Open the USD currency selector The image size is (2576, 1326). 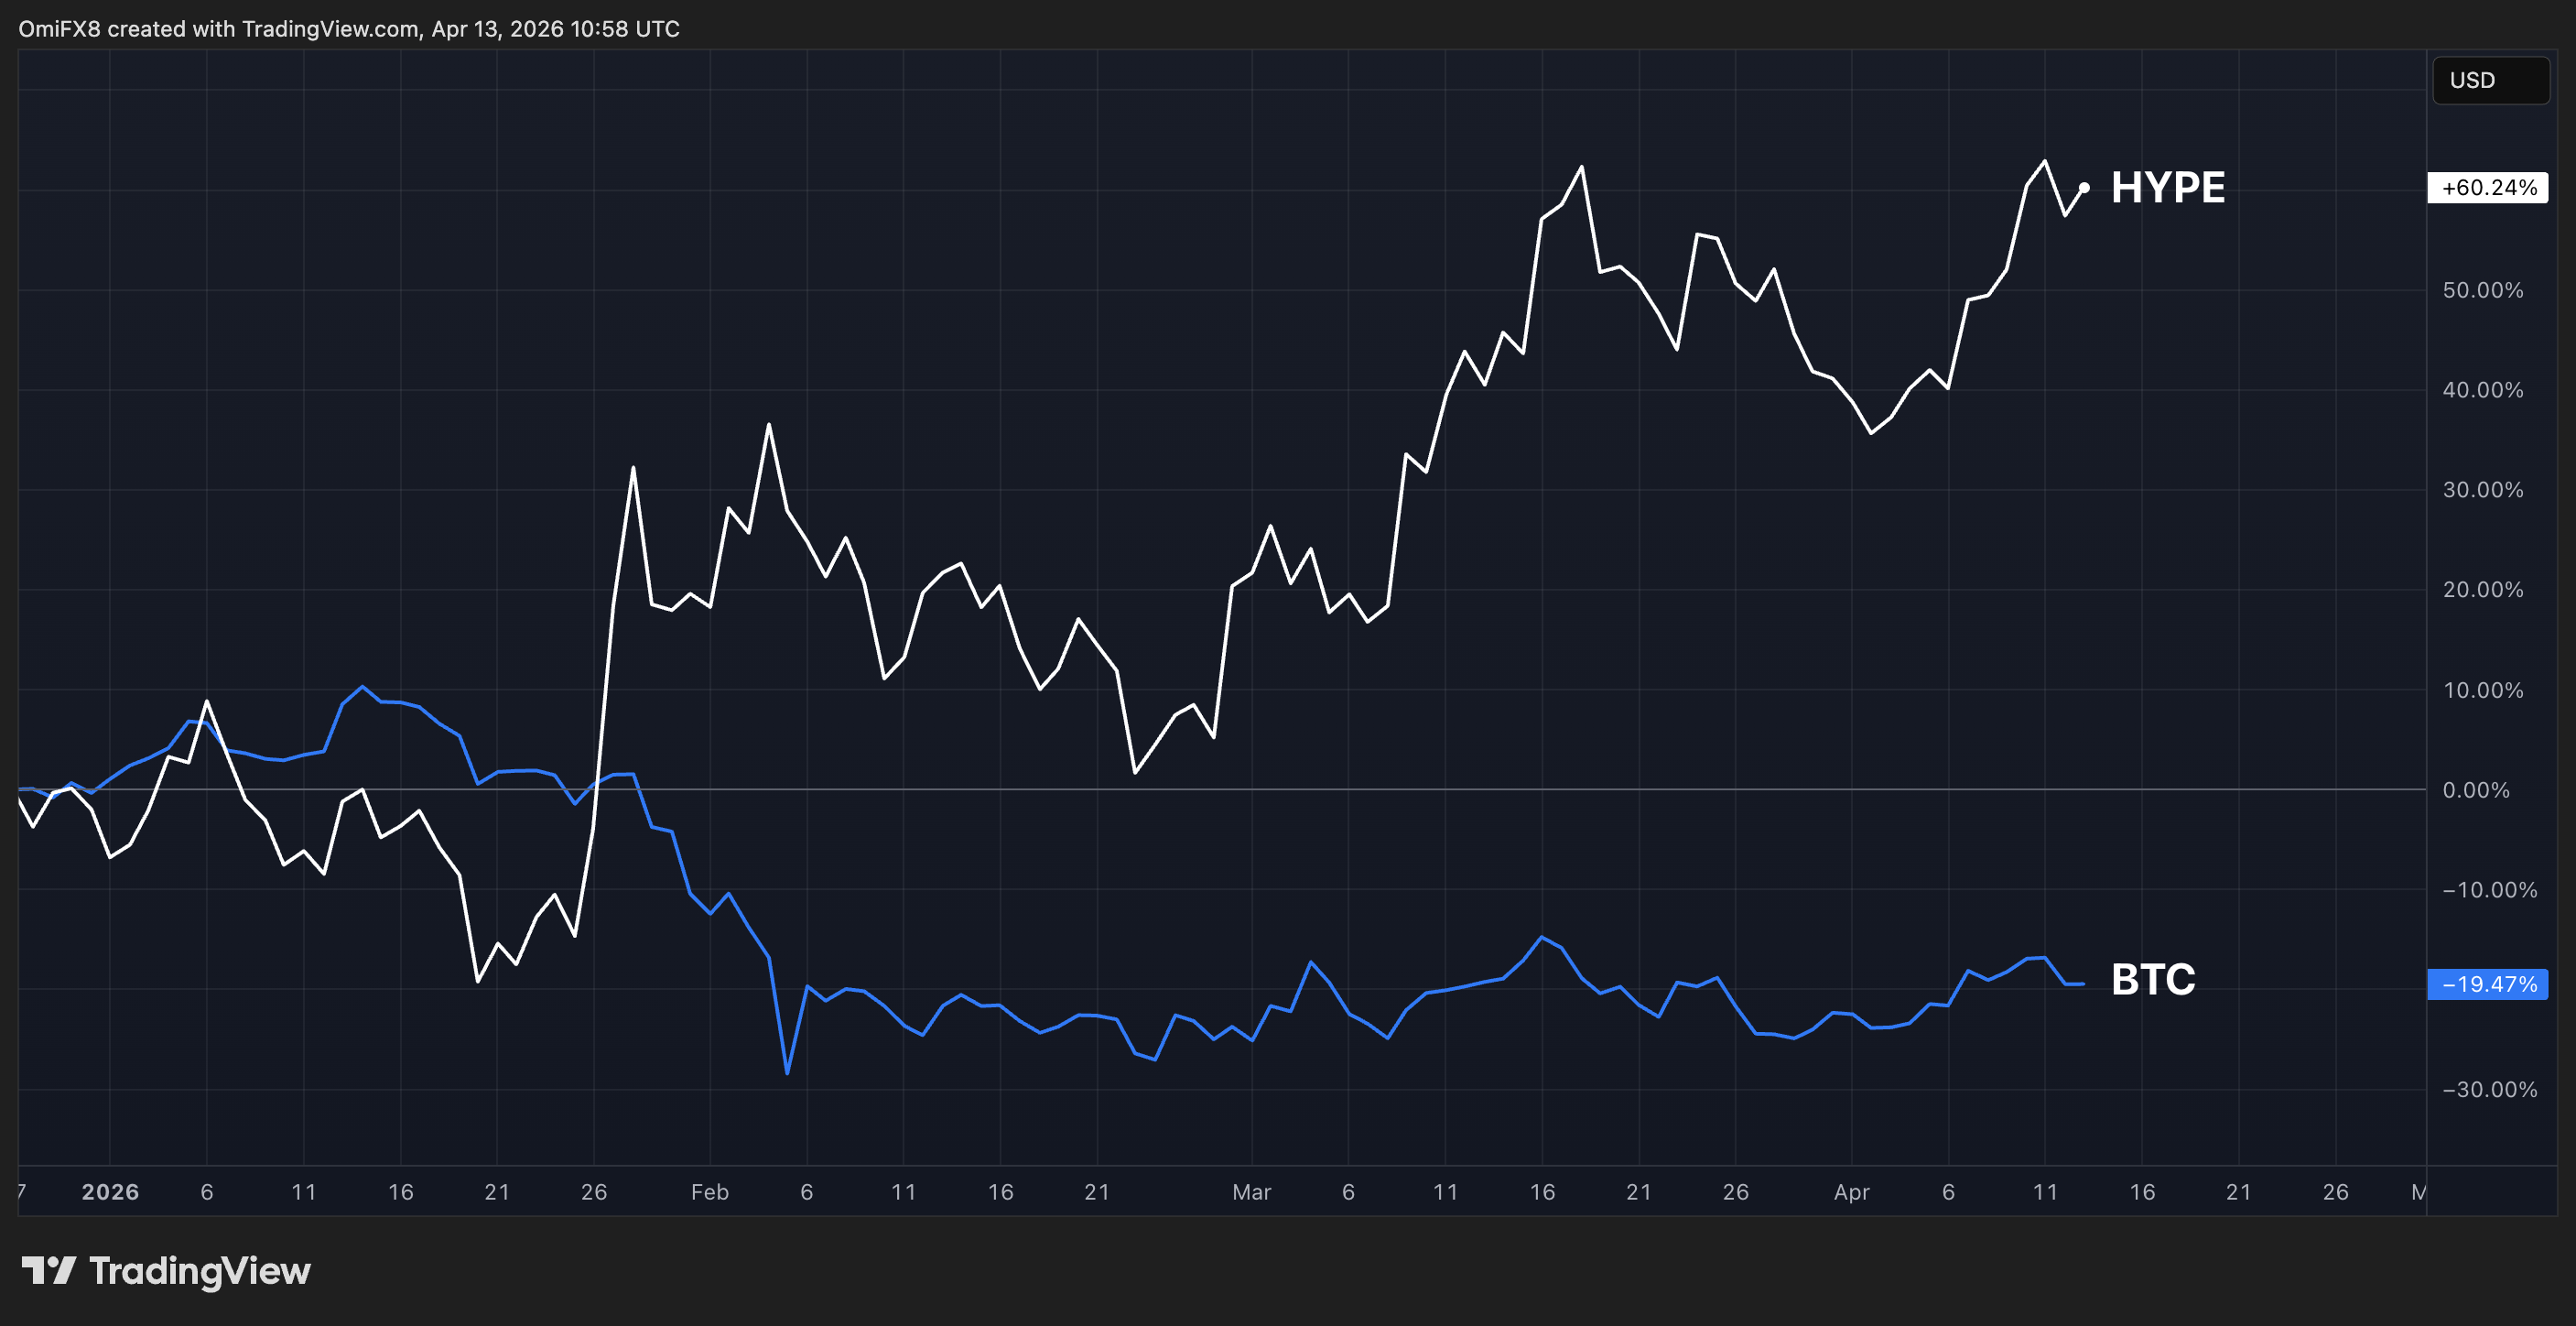coord(2489,80)
